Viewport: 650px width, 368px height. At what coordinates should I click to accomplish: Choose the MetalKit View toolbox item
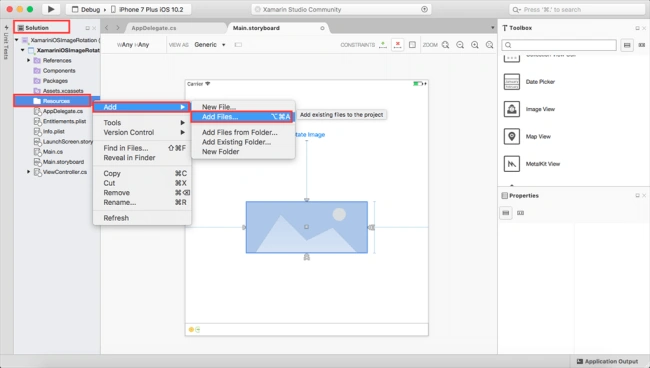(532, 164)
